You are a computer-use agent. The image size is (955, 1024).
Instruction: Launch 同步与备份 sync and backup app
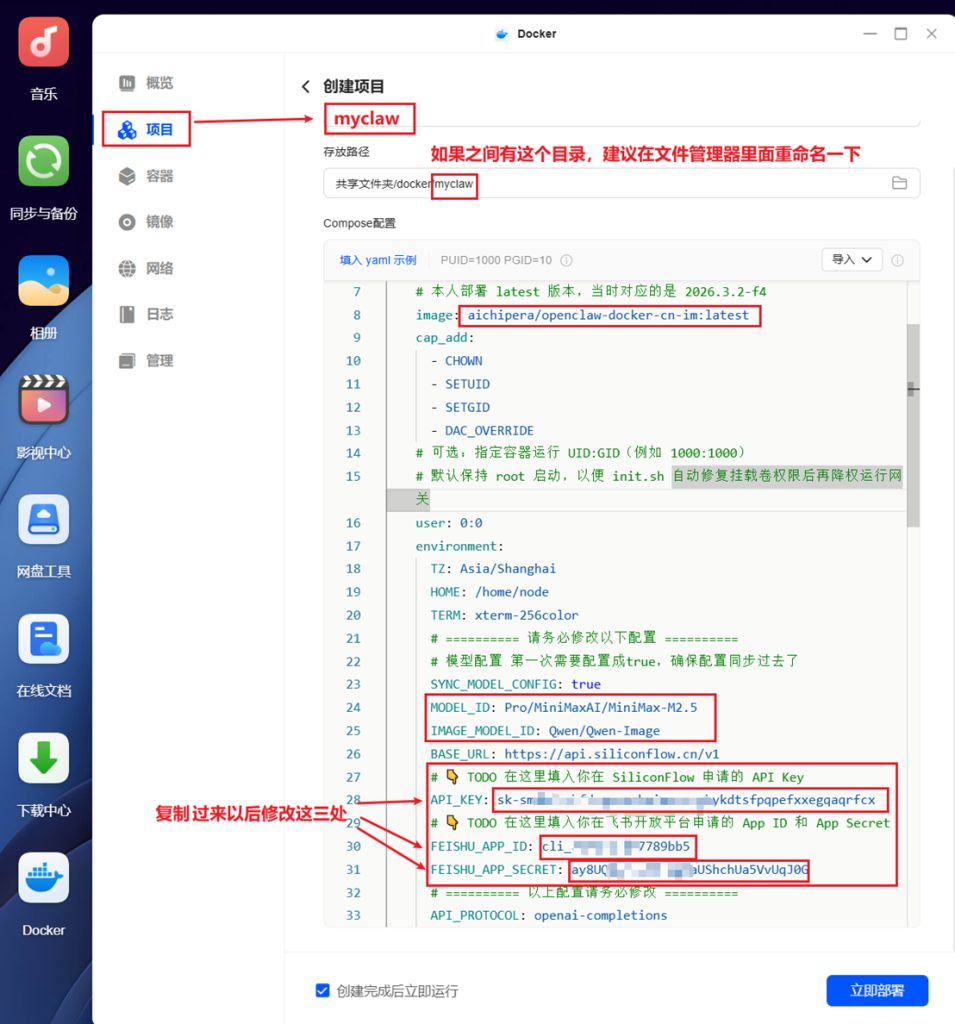(x=44, y=161)
